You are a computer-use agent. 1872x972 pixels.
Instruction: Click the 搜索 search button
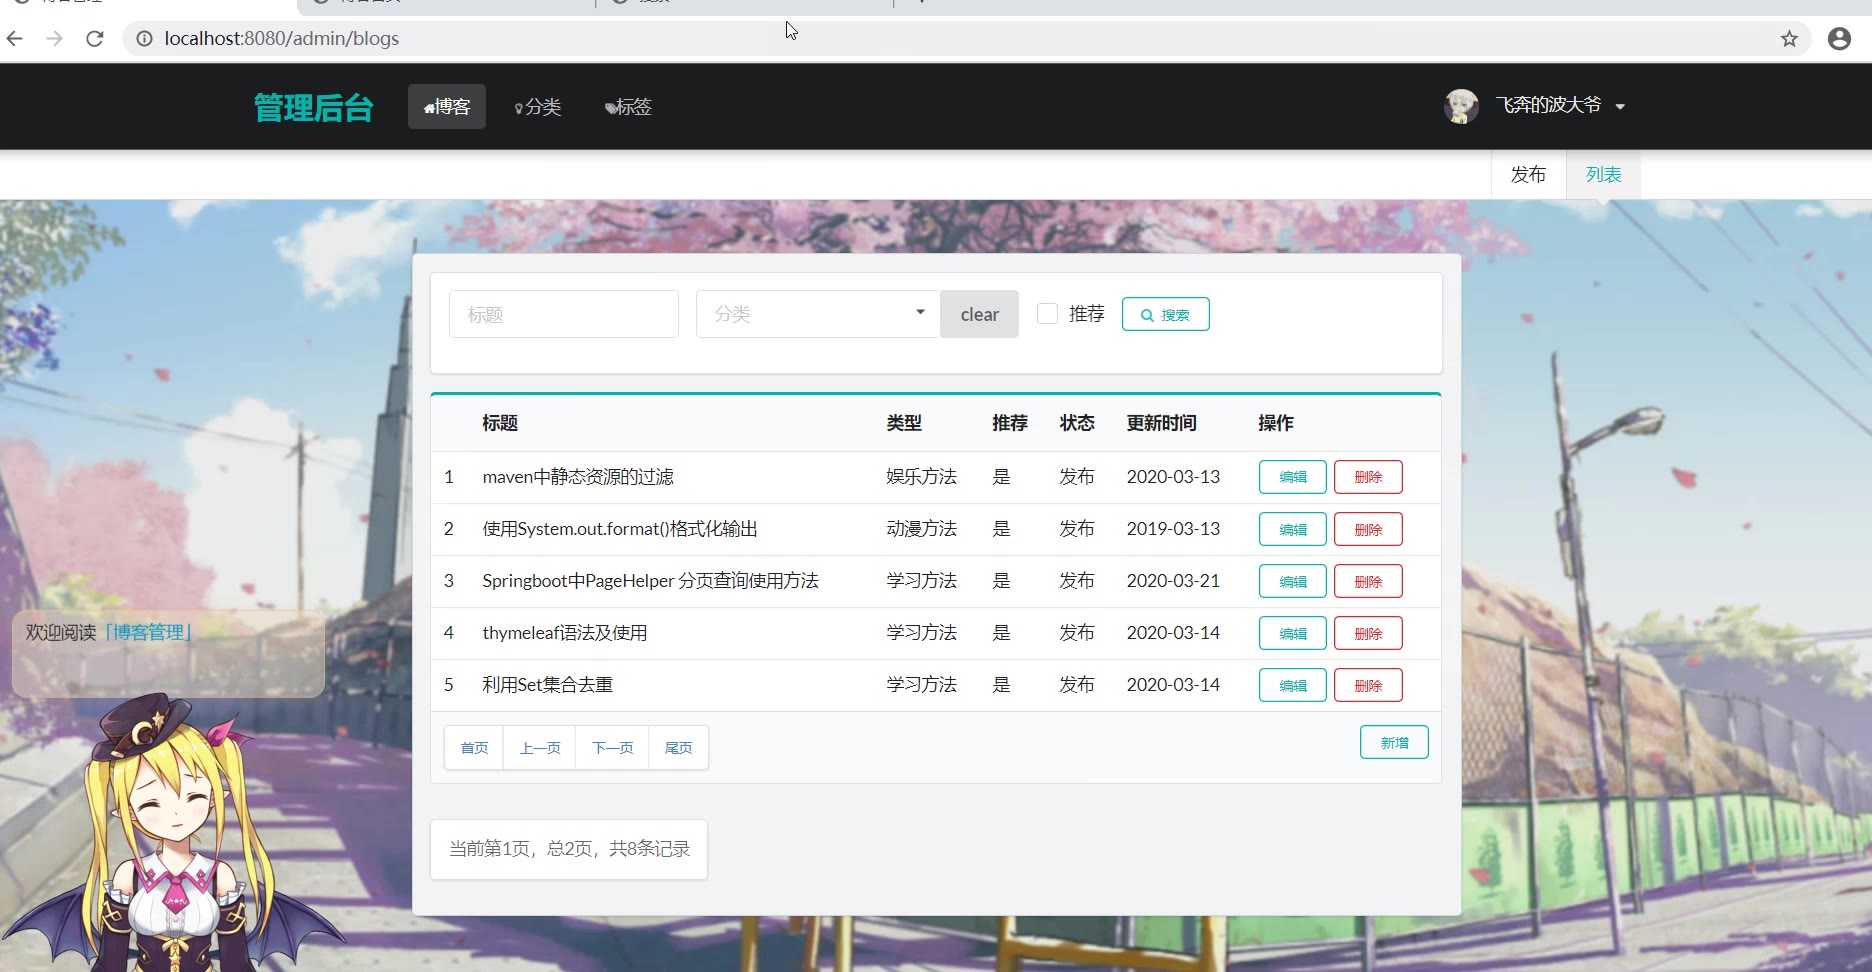1166,314
